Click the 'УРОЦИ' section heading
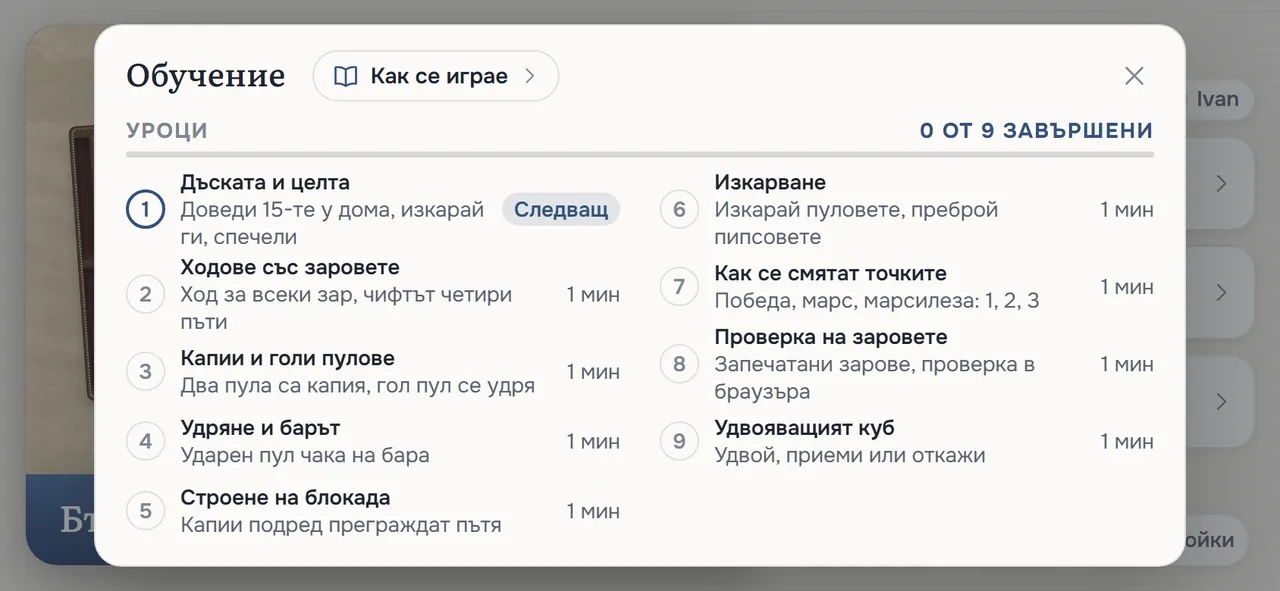The image size is (1280, 591). click(167, 131)
